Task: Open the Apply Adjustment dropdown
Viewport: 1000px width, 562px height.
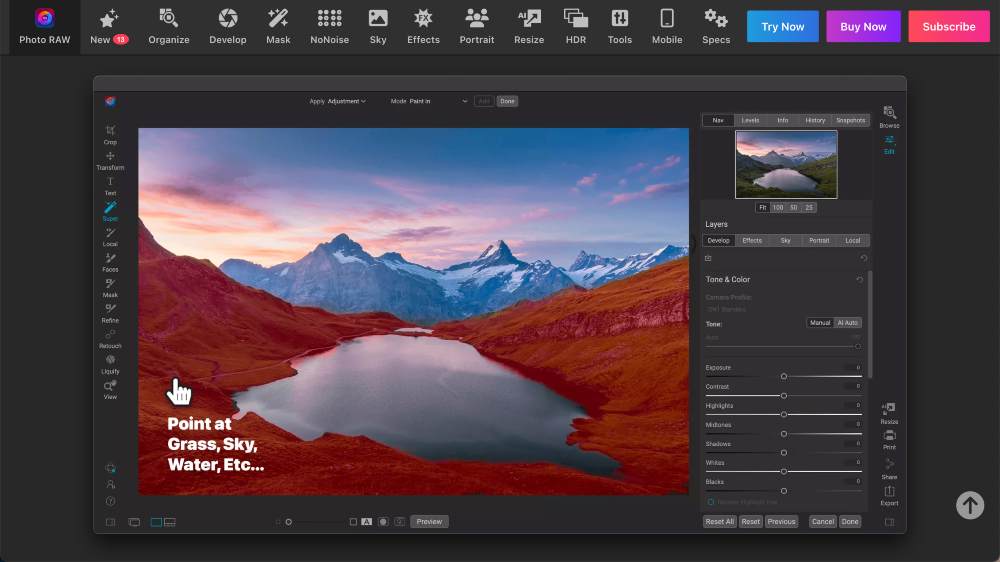Action: tap(343, 101)
